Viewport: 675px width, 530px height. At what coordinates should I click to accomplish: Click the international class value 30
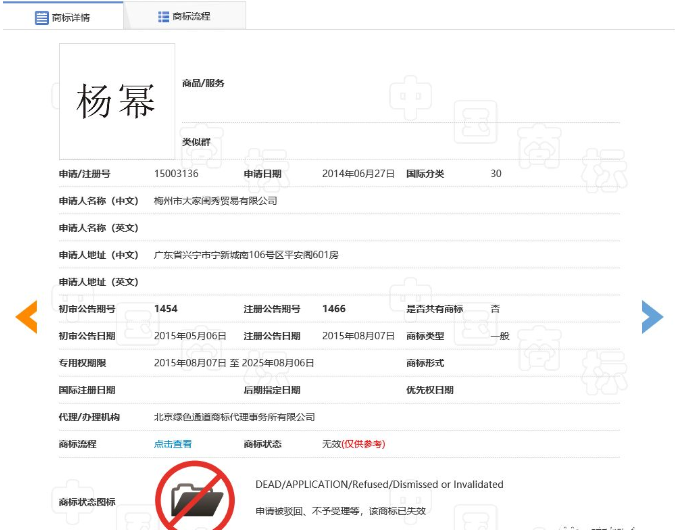(x=496, y=174)
